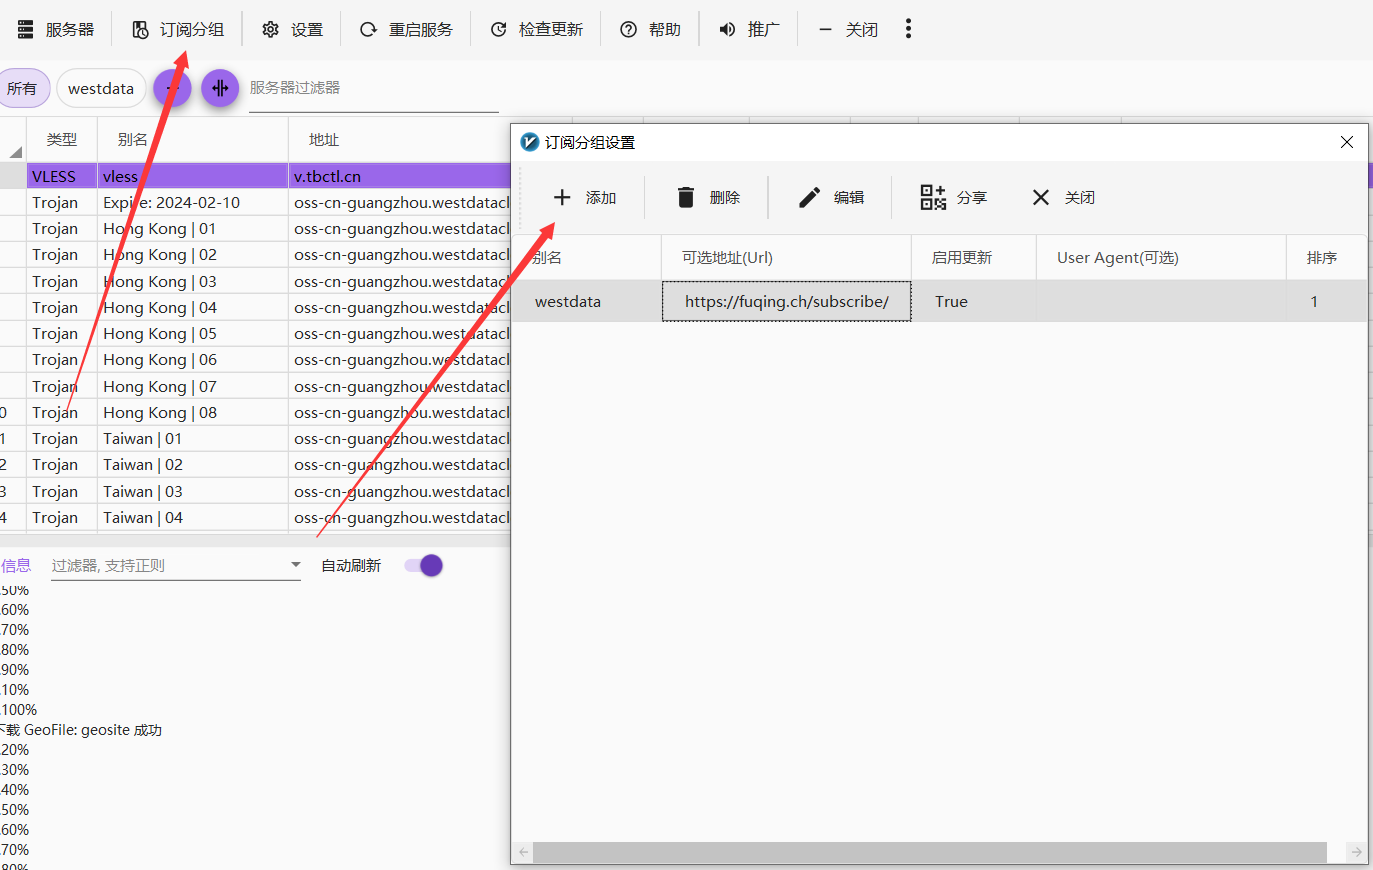Open the 服务器 menu

click(x=56, y=30)
